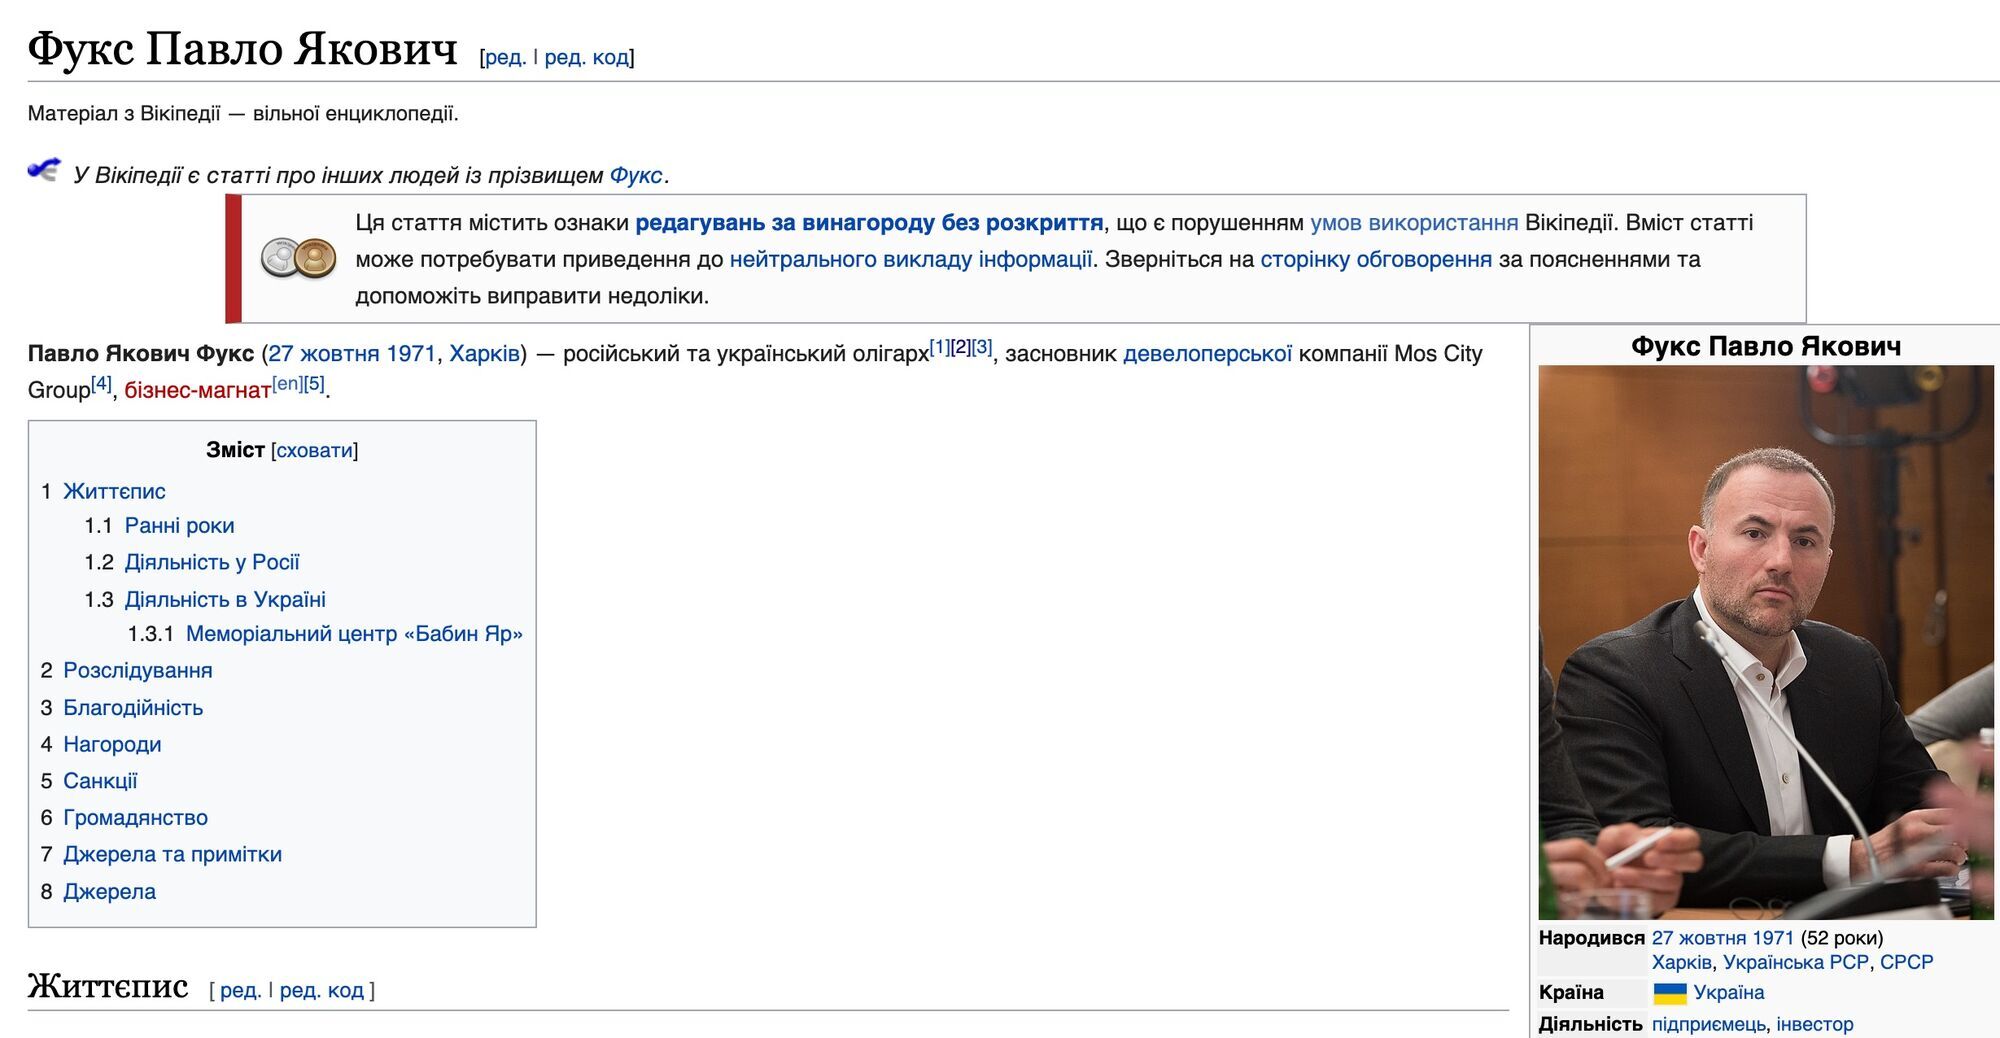Image resolution: width=2000 pixels, height=1038 pixels.
Task: Open the infobox portrait photo of Pavlo Fuks
Action: pyautogui.click(x=1765, y=642)
